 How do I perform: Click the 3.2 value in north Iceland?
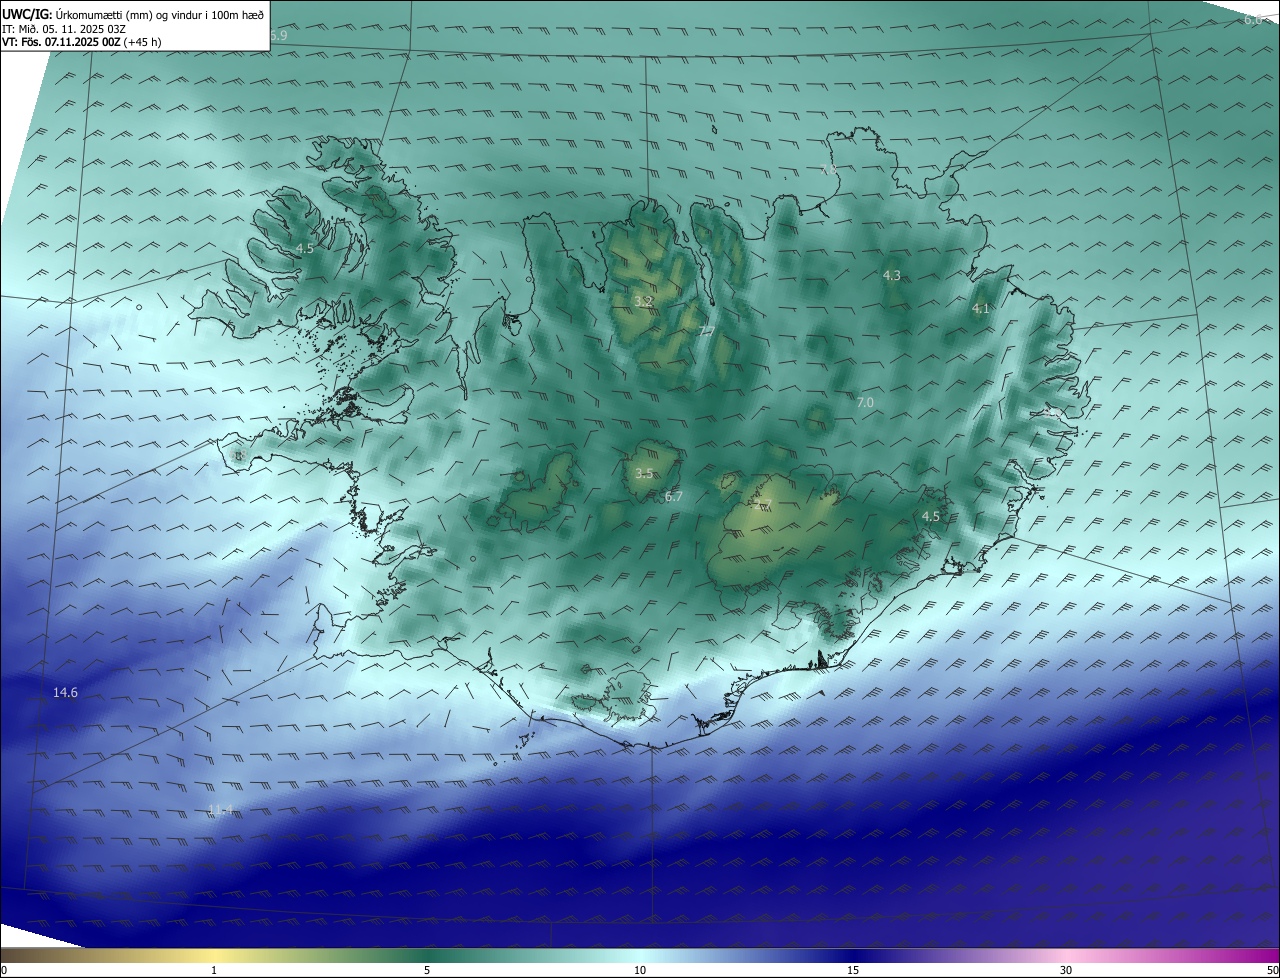coord(644,301)
